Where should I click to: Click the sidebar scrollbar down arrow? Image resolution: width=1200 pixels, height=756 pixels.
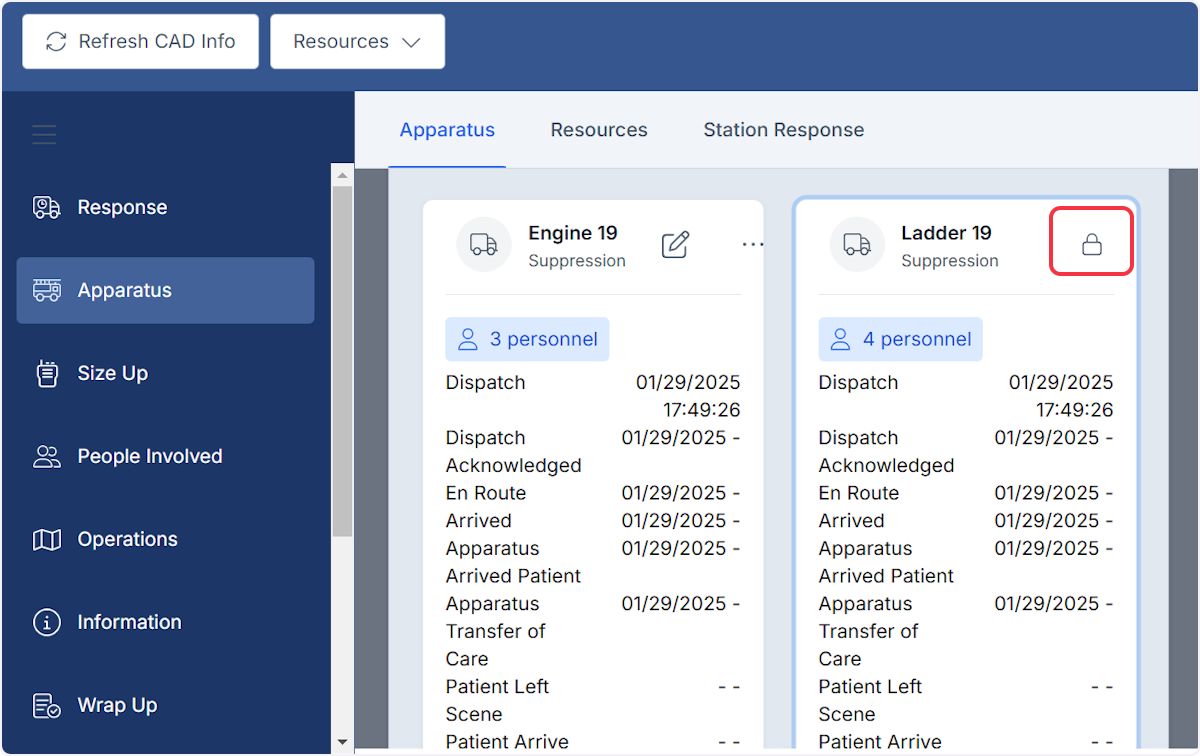pos(342,742)
